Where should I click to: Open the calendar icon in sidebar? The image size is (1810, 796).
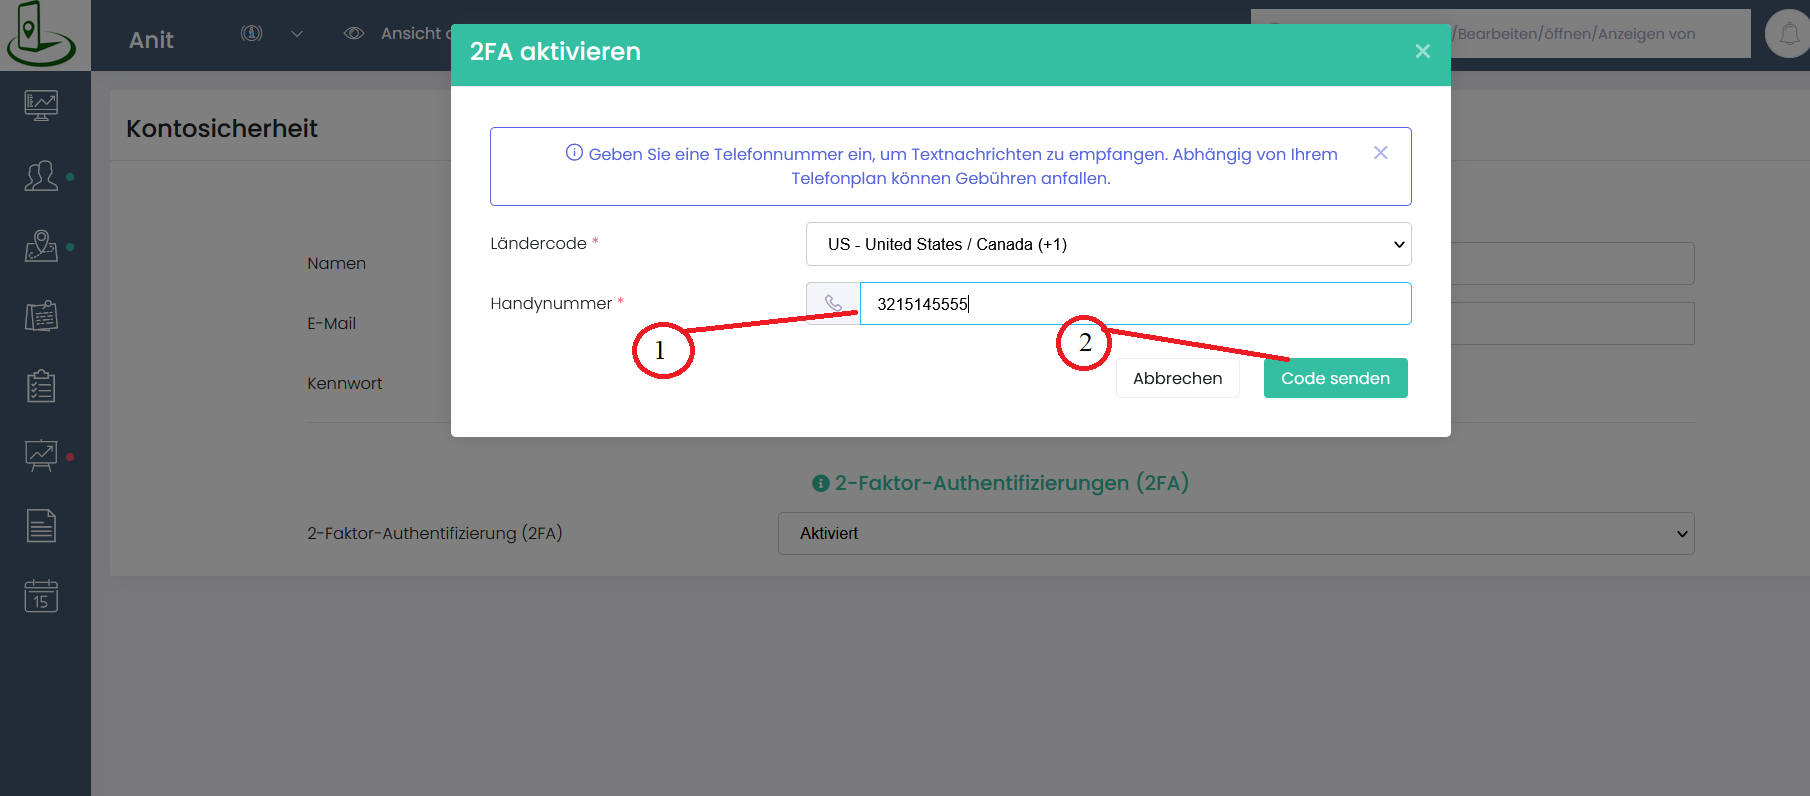coord(41,596)
